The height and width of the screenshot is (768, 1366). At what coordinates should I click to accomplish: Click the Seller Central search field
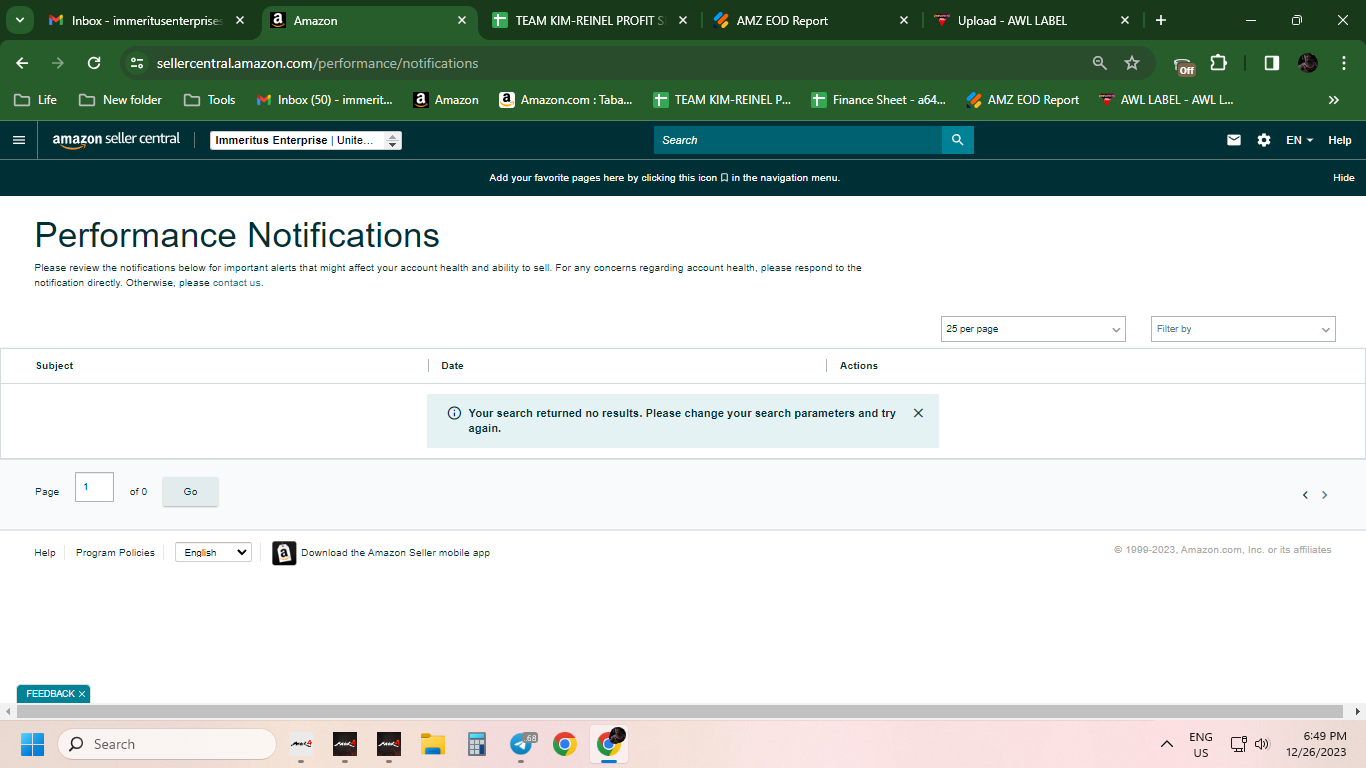pyautogui.click(x=798, y=140)
